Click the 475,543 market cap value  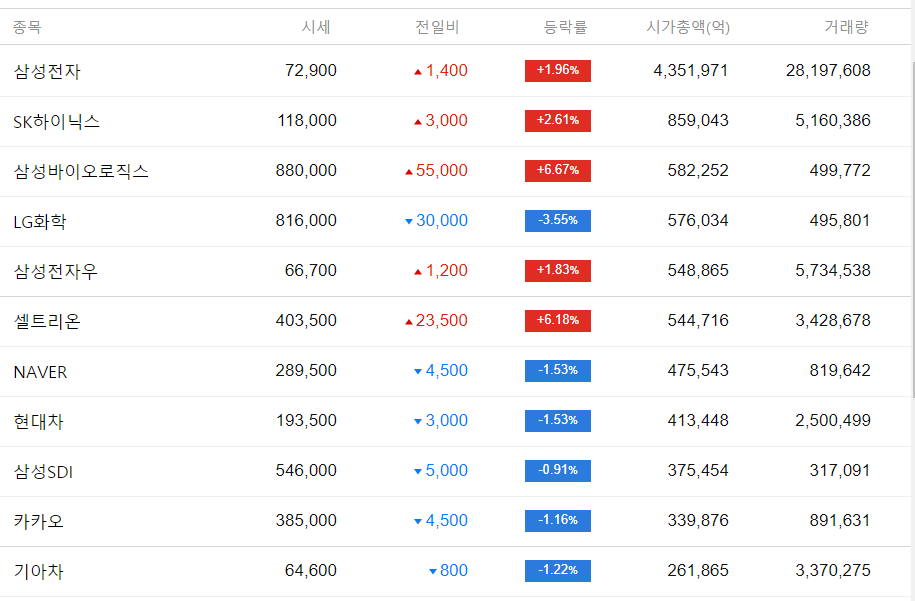click(698, 371)
